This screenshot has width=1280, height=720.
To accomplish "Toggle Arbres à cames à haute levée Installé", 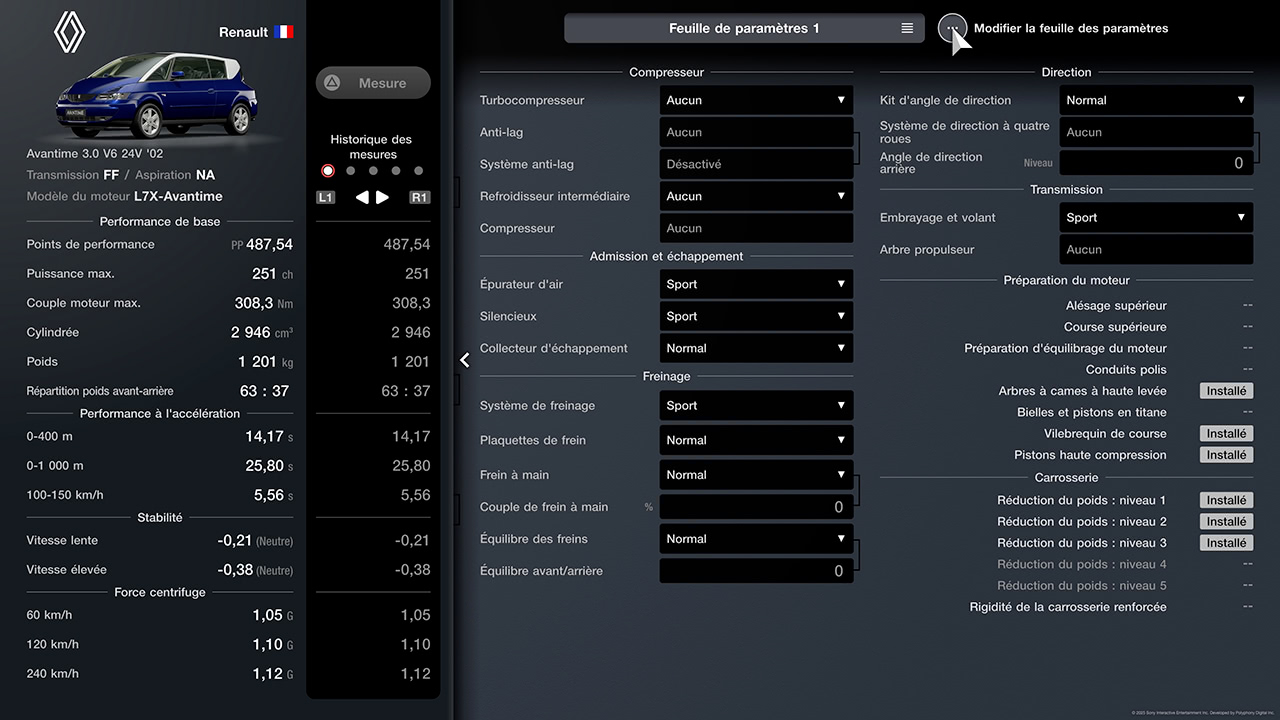I will tap(1226, 391).
